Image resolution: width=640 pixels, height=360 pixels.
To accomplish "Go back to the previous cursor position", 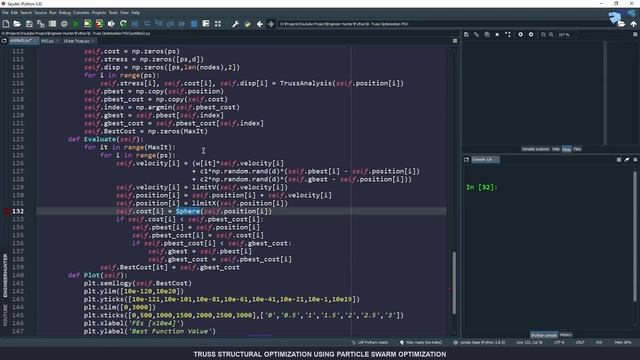I will pos(259,24).
